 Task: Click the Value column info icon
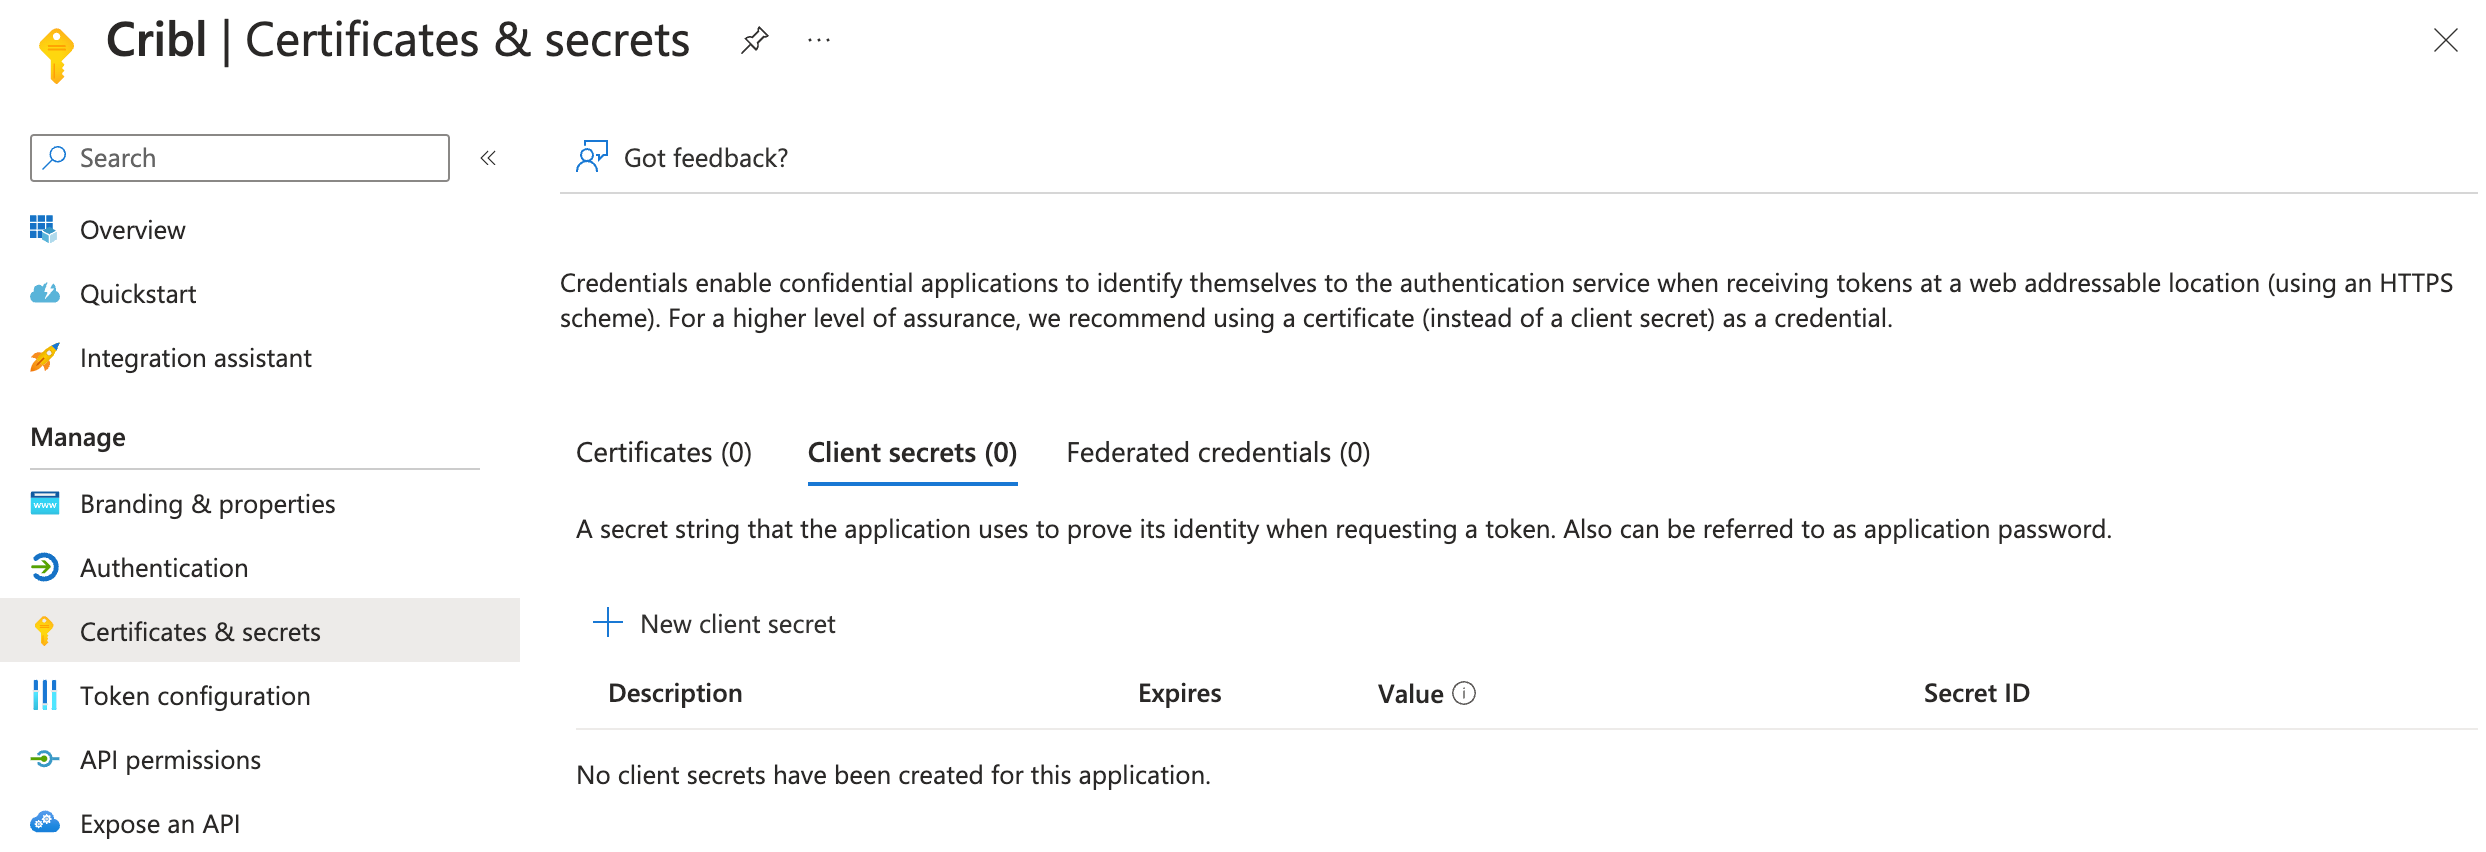pyautogui.click(x=1463, y=692)
